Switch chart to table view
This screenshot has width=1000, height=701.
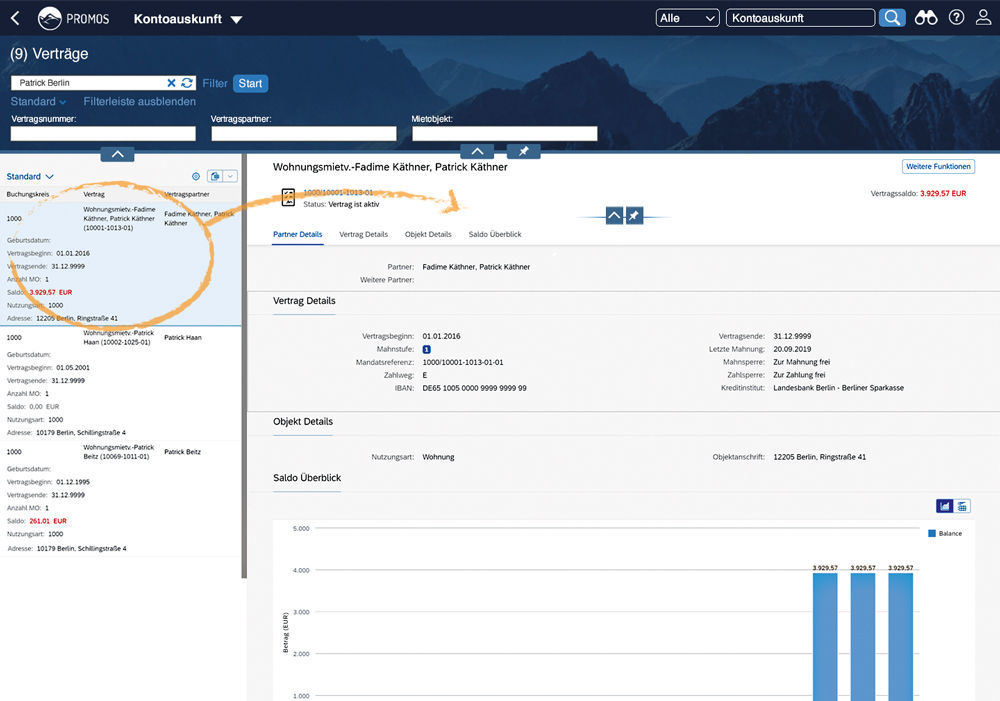point(962,507)
